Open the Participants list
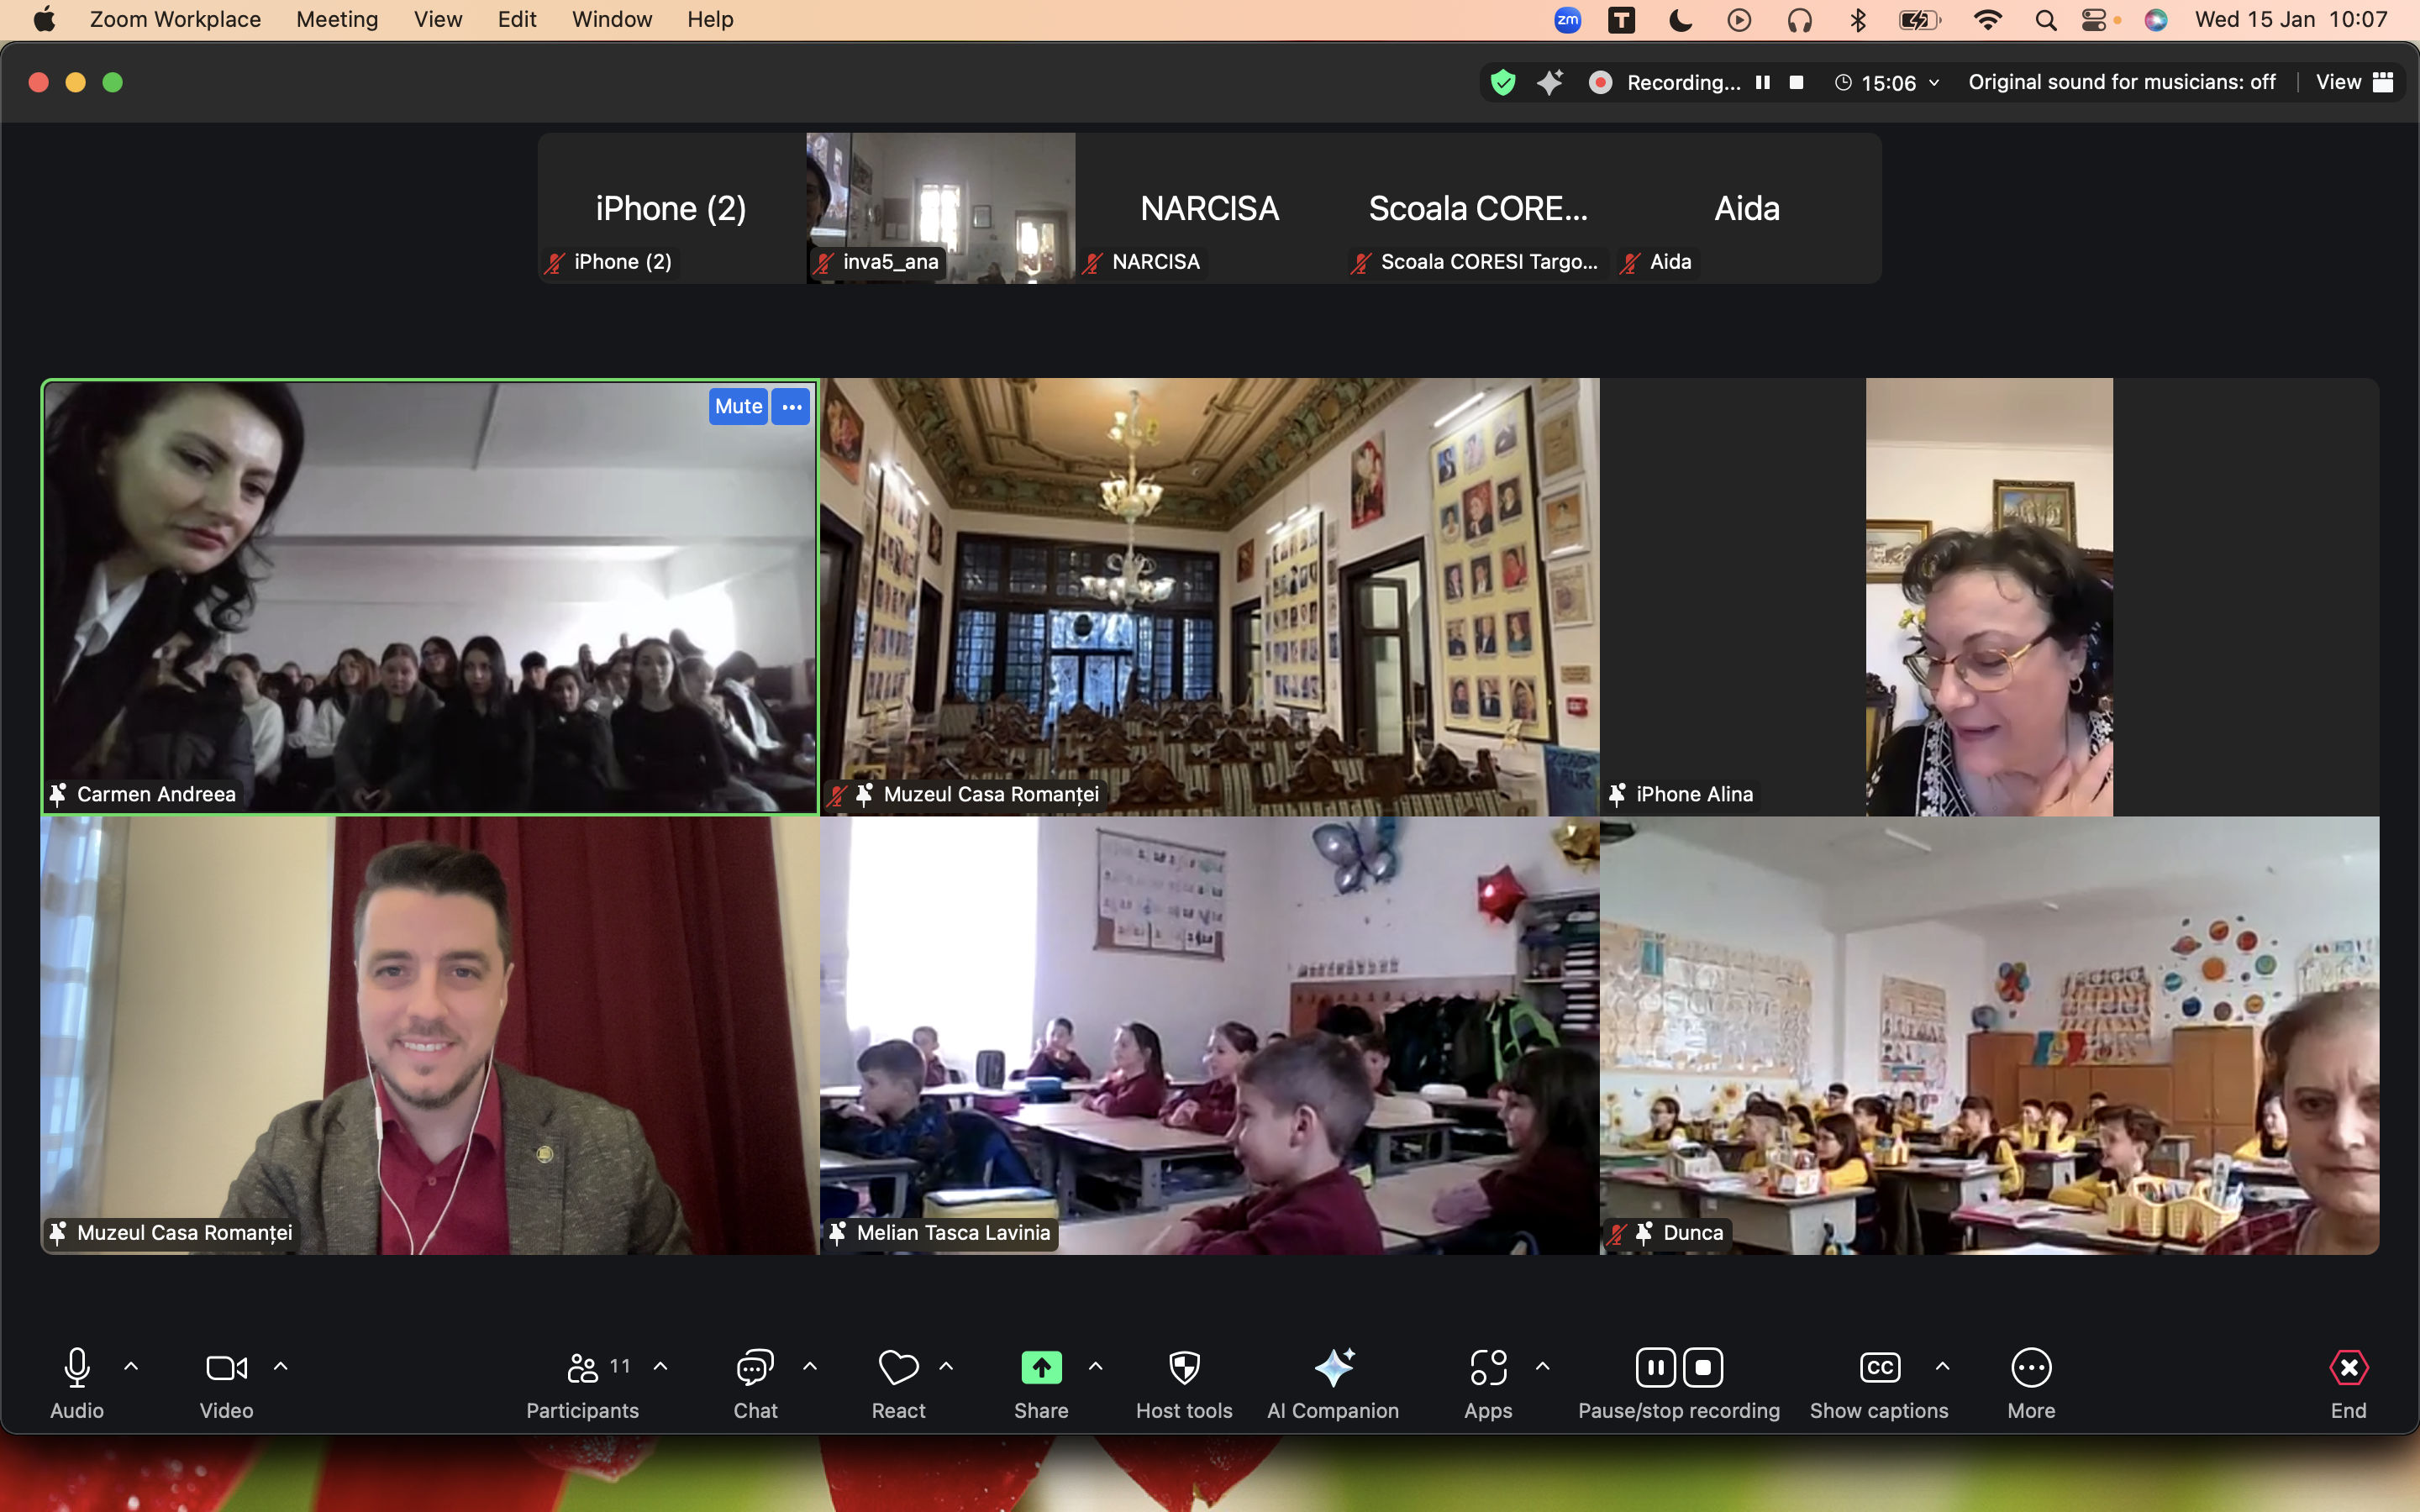 583,1367
